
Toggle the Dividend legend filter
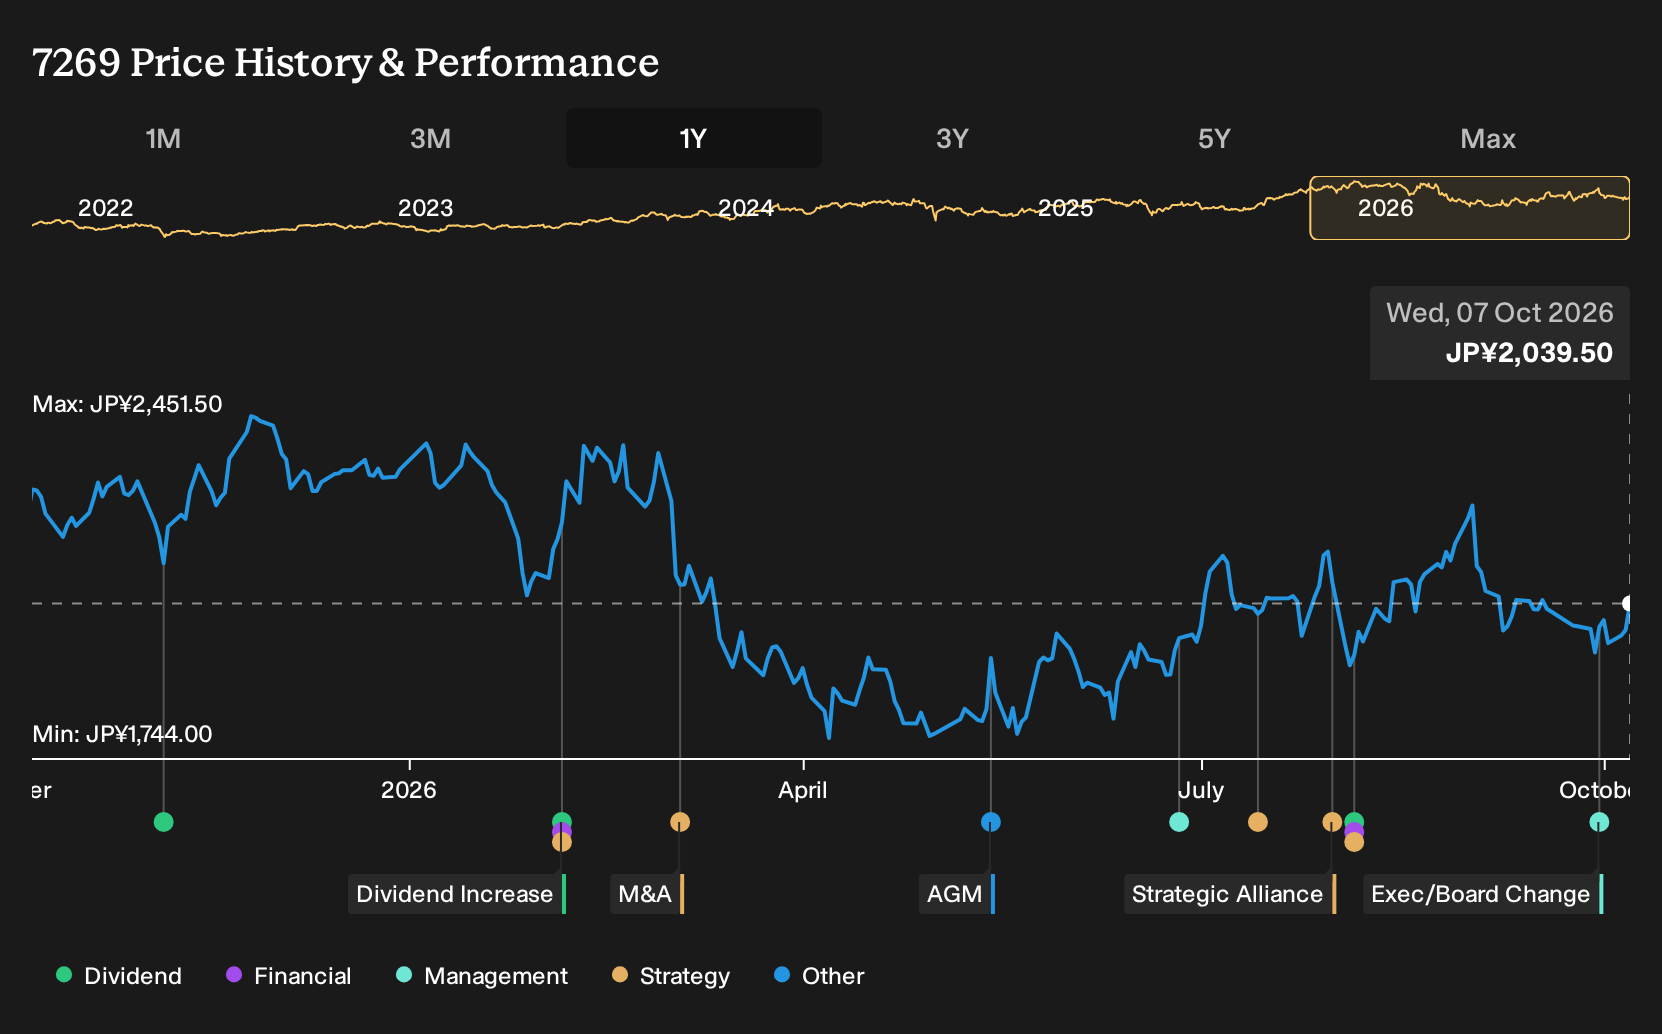pos(119,976)
